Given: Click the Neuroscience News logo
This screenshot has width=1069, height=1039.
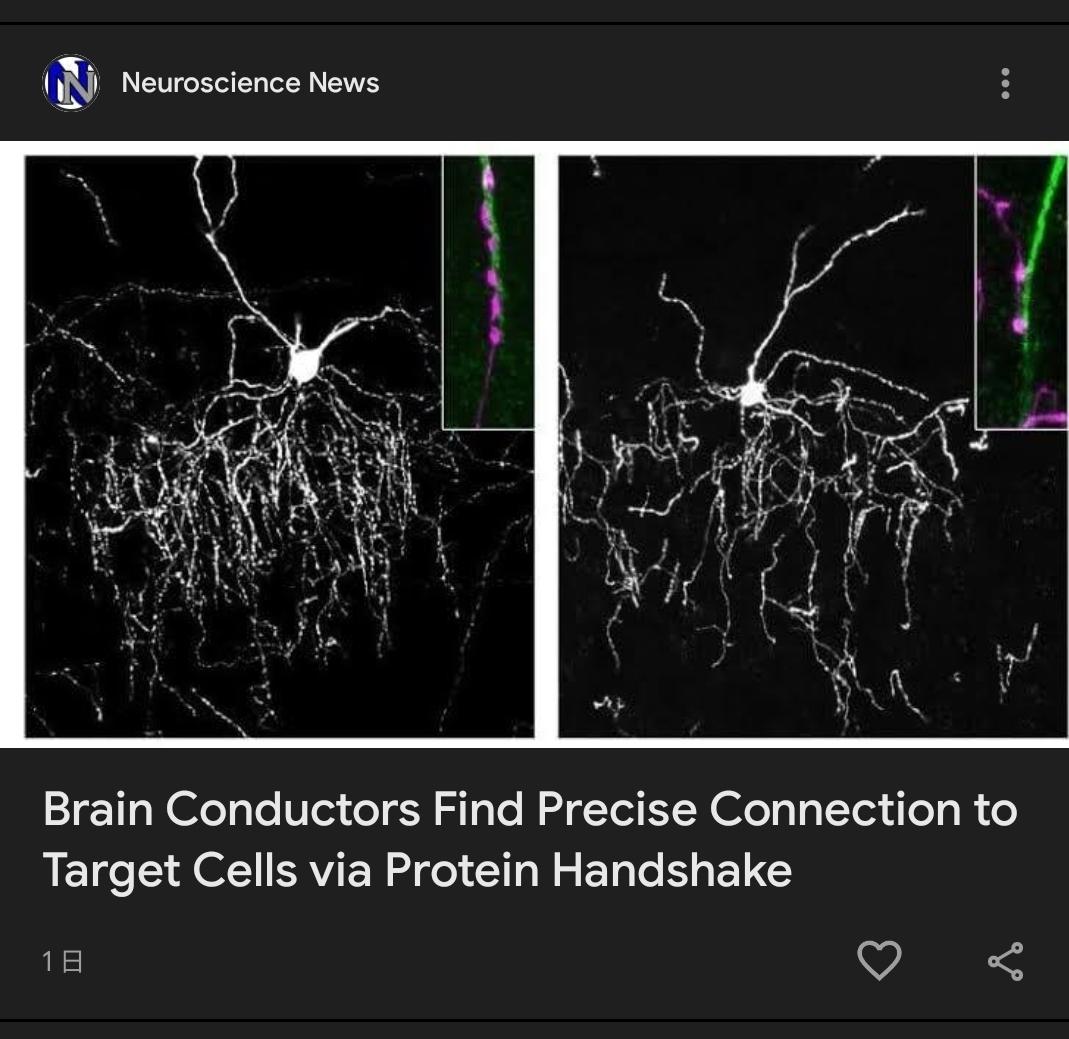Looking at the screenshot, I should pyautogui.click(x=71, y=83).
